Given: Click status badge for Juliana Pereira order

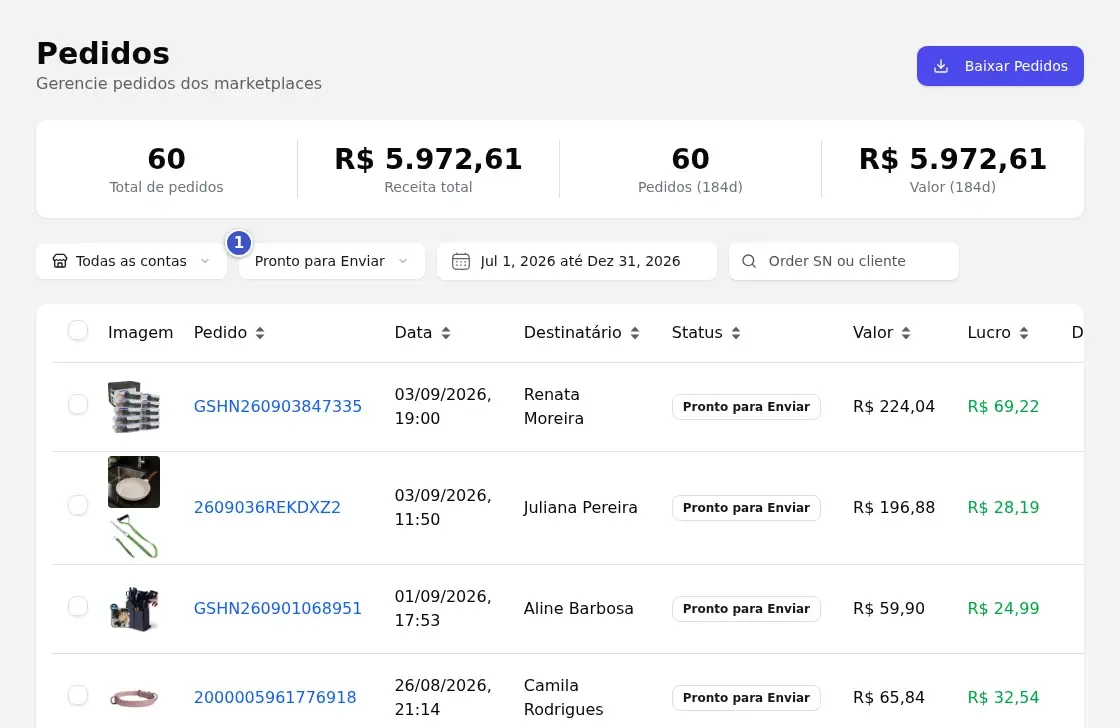Looking at the screenshot, I should click(x=746, y=507).
